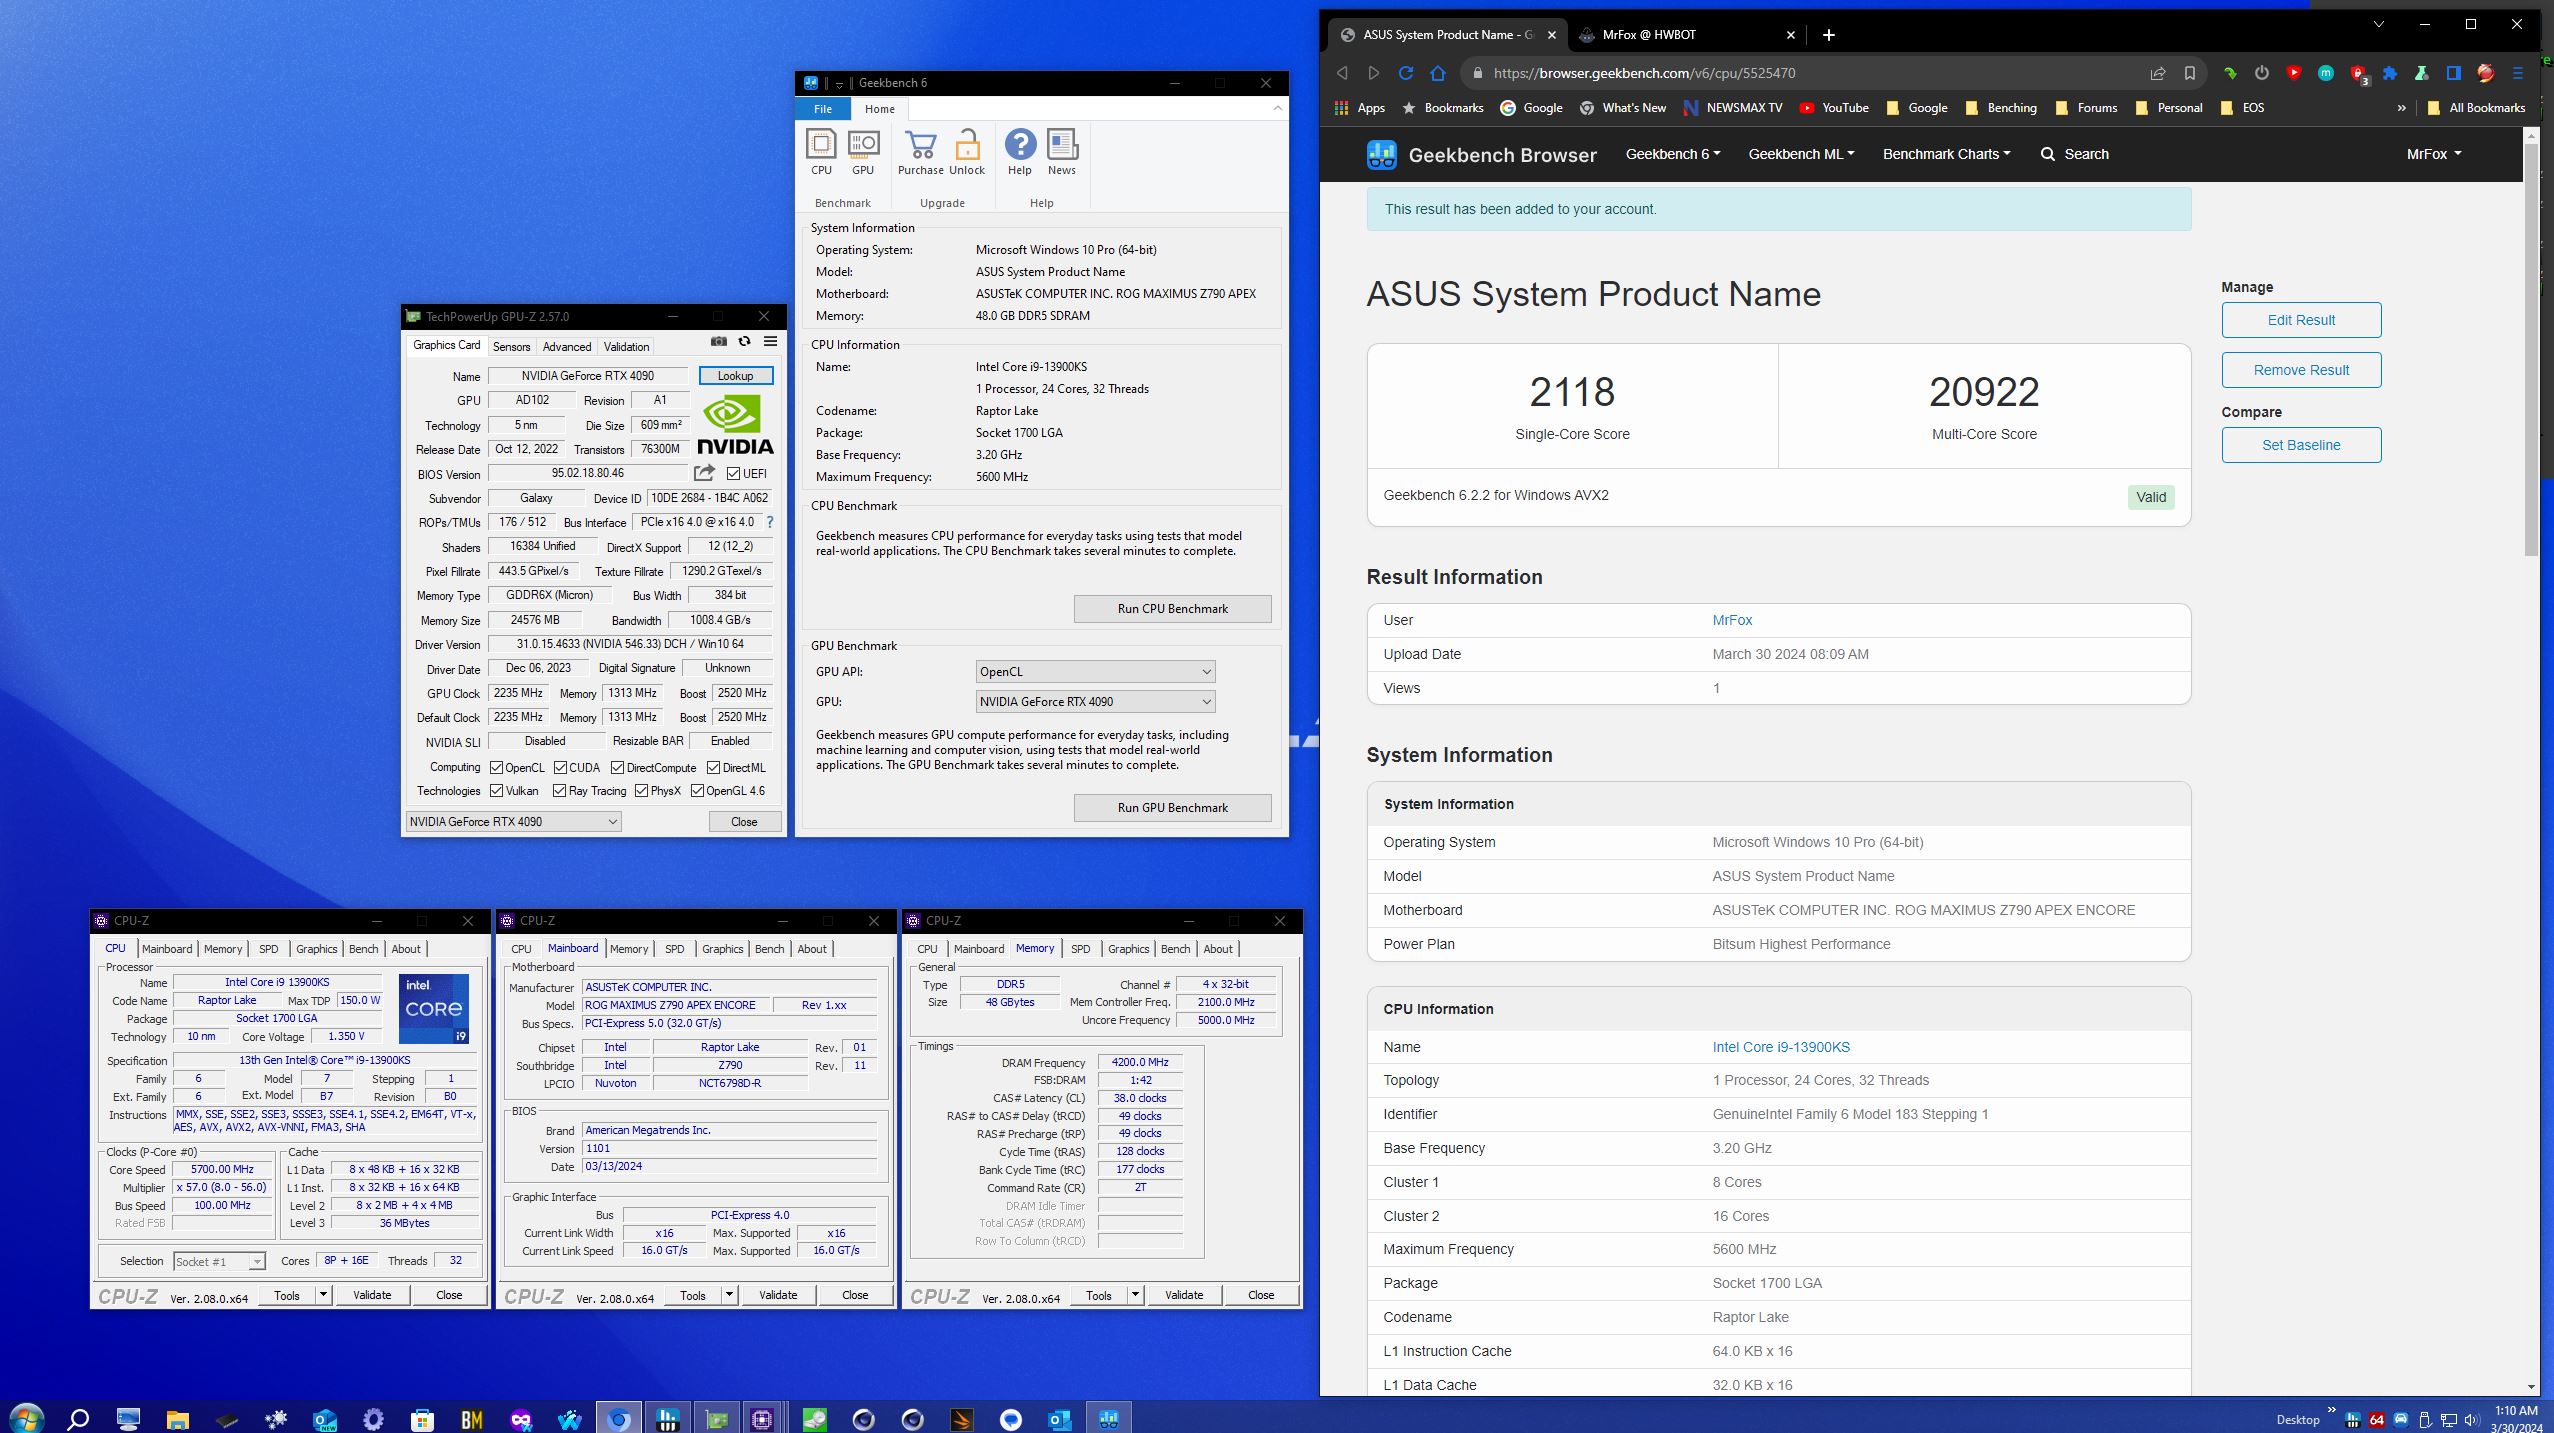Open the File menu in Geekbench 6
The height and width of the screenshot is (1433, 2554).
822,109
